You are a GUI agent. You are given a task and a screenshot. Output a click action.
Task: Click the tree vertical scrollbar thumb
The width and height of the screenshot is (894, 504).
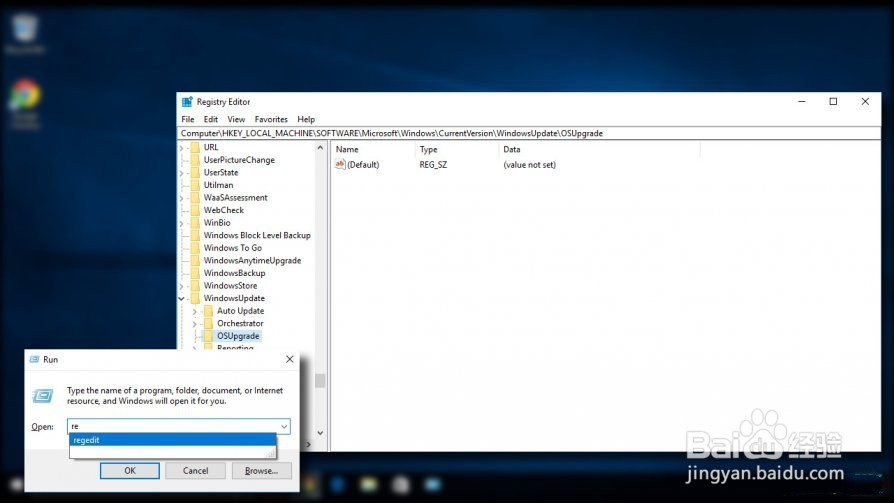tap(320, 381)
